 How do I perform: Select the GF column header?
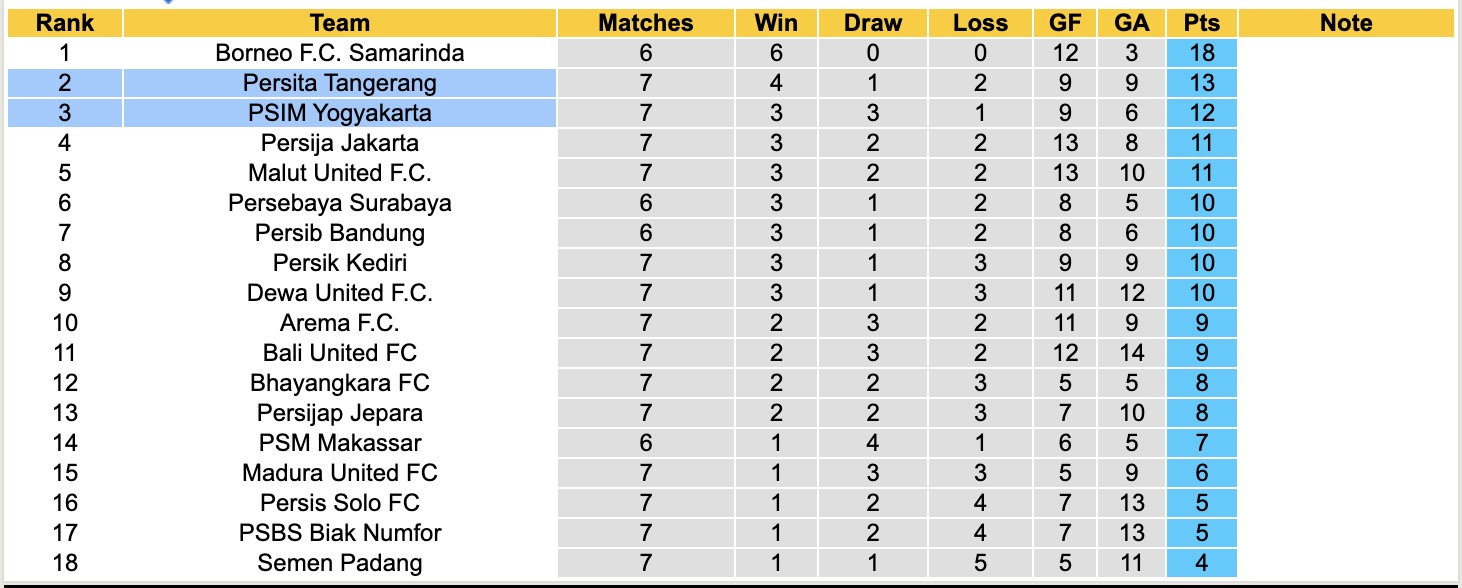1065,23
